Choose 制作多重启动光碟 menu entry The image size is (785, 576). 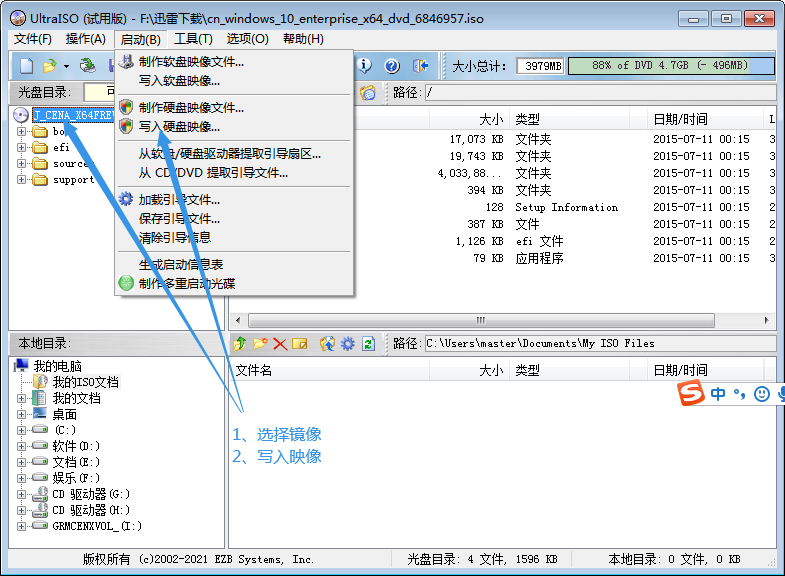click(x=234, y=283)
